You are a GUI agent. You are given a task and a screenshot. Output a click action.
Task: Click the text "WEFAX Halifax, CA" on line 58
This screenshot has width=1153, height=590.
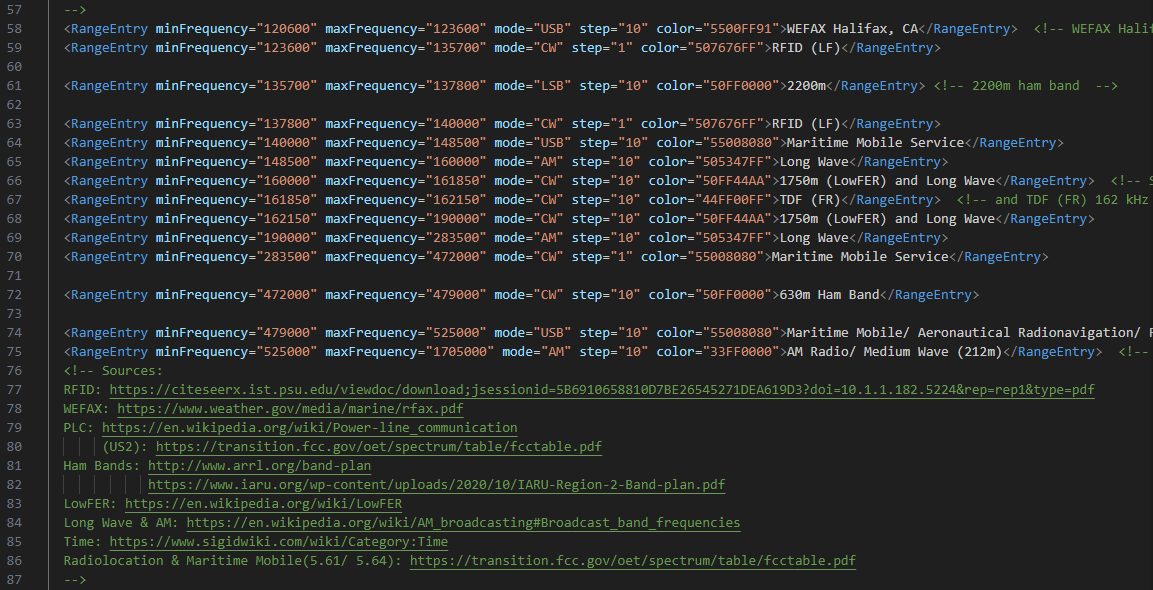pos(852,29)
